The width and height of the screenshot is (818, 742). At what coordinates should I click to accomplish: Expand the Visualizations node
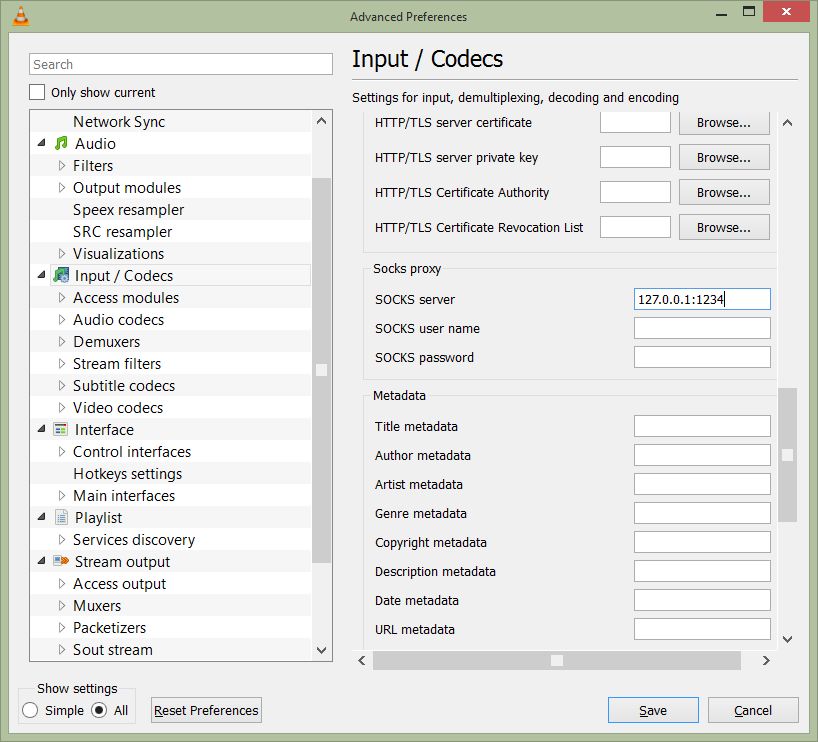62,254
